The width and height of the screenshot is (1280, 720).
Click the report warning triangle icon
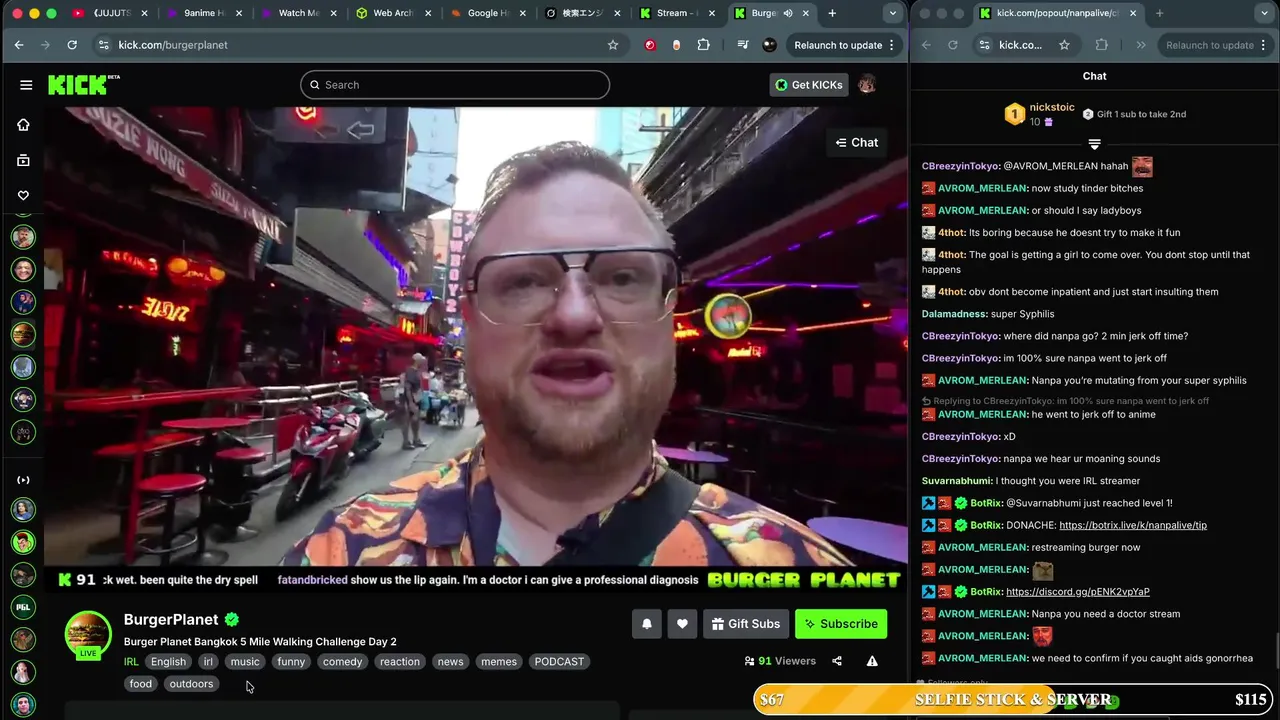coord(872,661)
